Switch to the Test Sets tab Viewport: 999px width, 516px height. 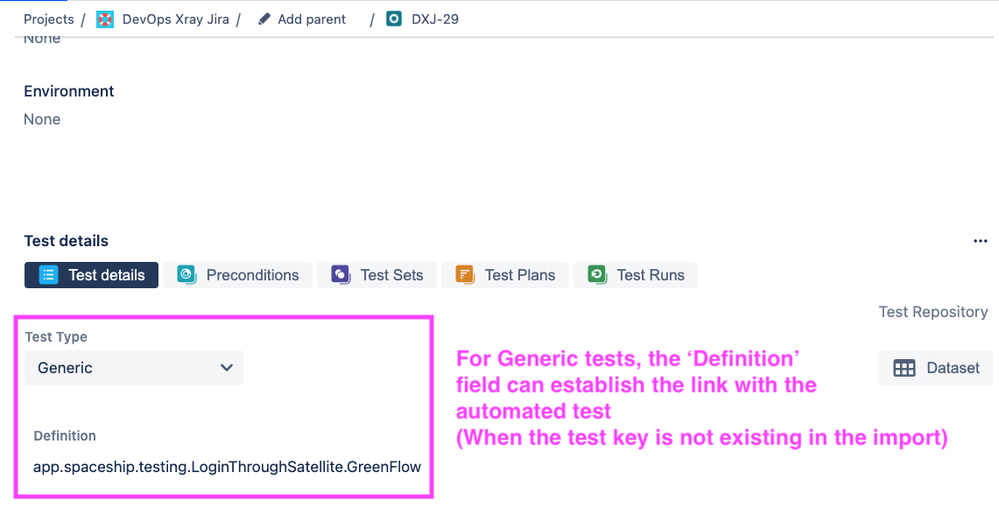(377, 275)
